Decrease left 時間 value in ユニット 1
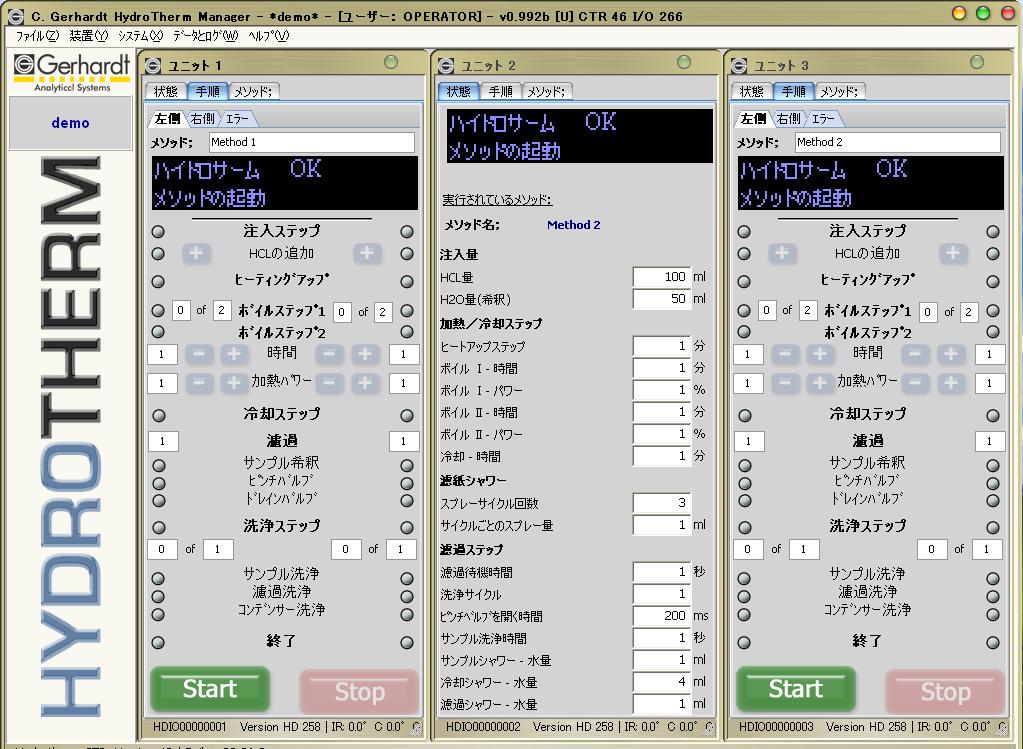 point(200,354)
